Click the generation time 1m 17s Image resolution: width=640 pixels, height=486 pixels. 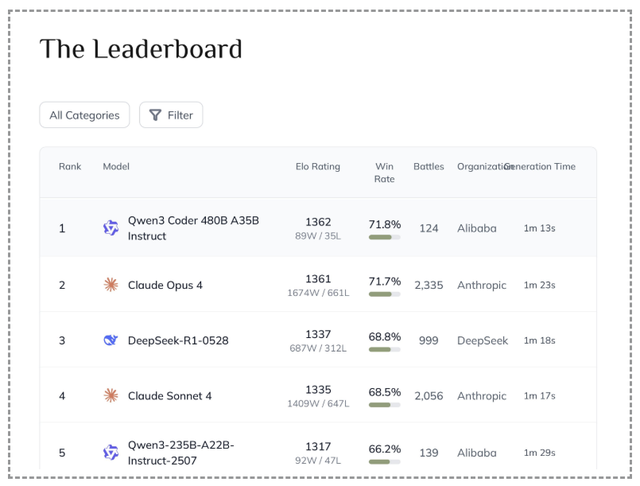pyautogui.click(x=540, y=396)
